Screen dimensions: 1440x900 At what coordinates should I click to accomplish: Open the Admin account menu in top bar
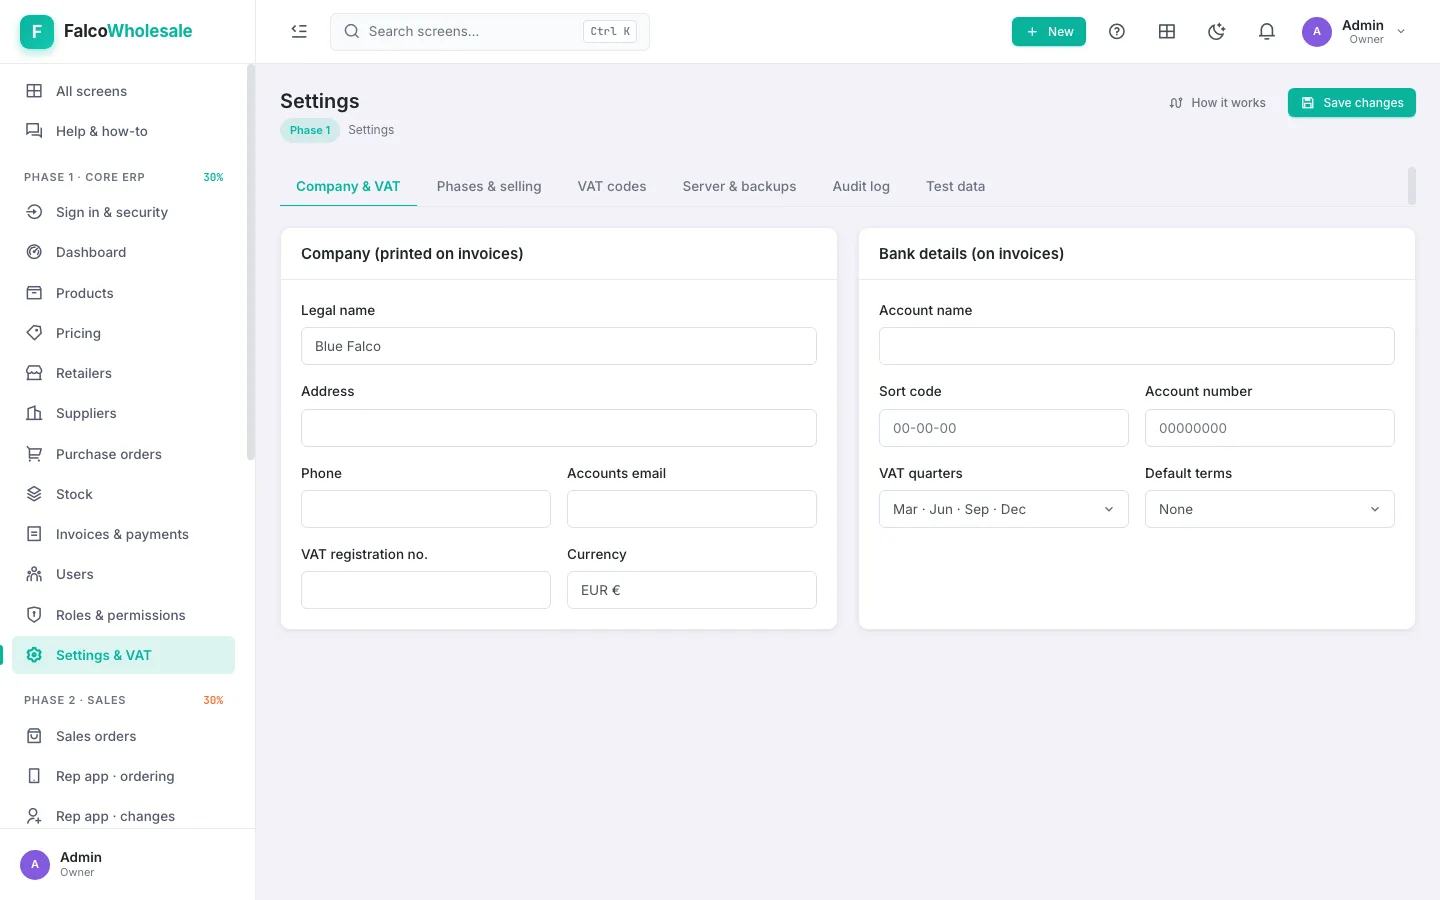pos(1354,31)
